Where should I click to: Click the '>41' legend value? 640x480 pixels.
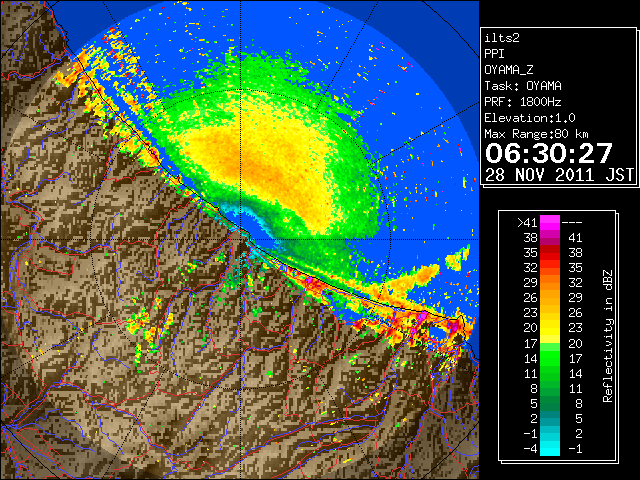pyautogui.click(x=527, y=222)
